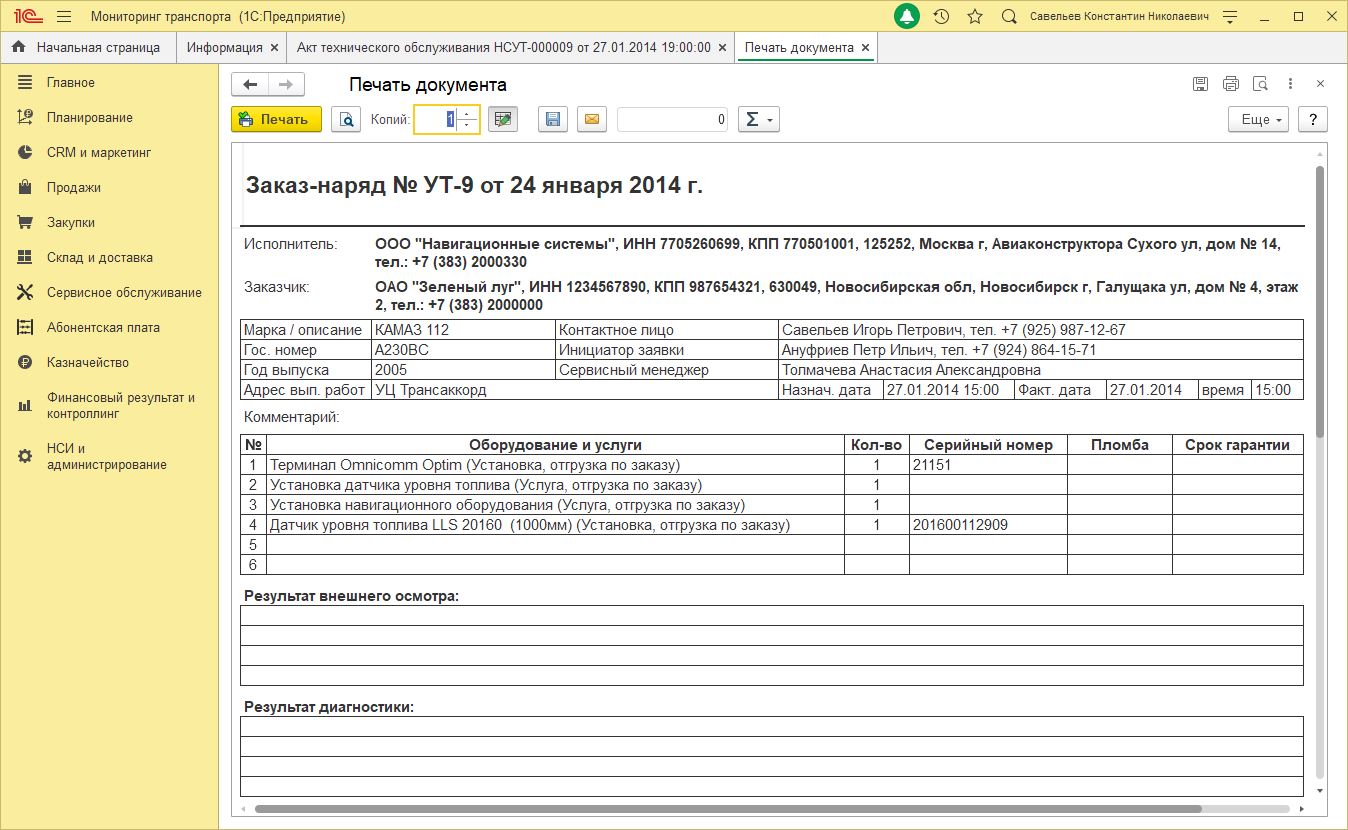Open favorites star icon
Image resolution: width=1348 pixels, height=830 pixels.
975,17
